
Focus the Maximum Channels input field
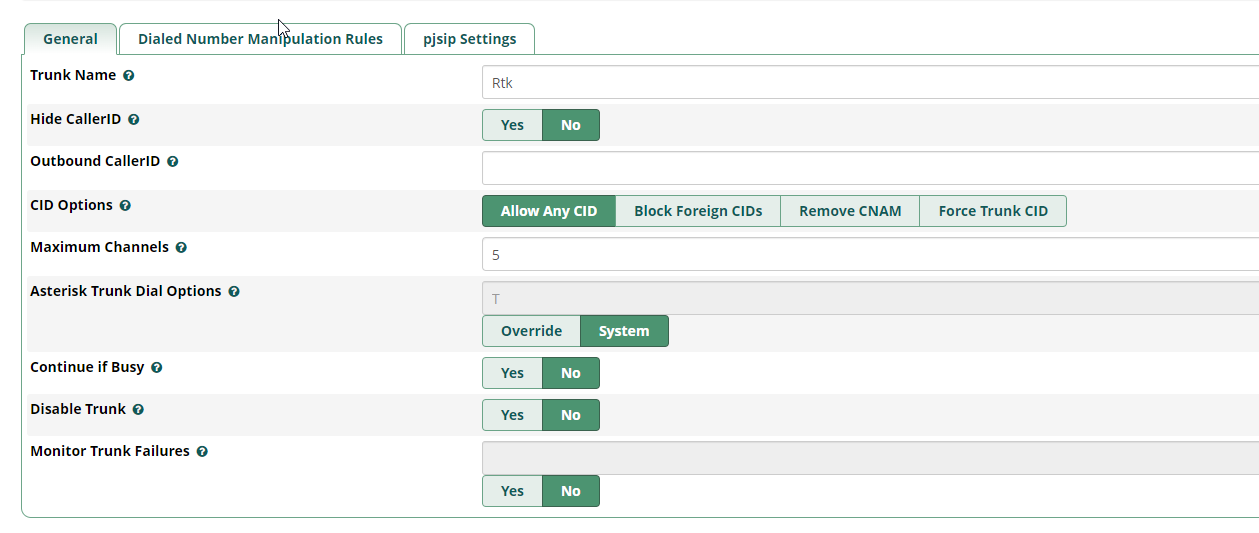click(x=870, y=255)
